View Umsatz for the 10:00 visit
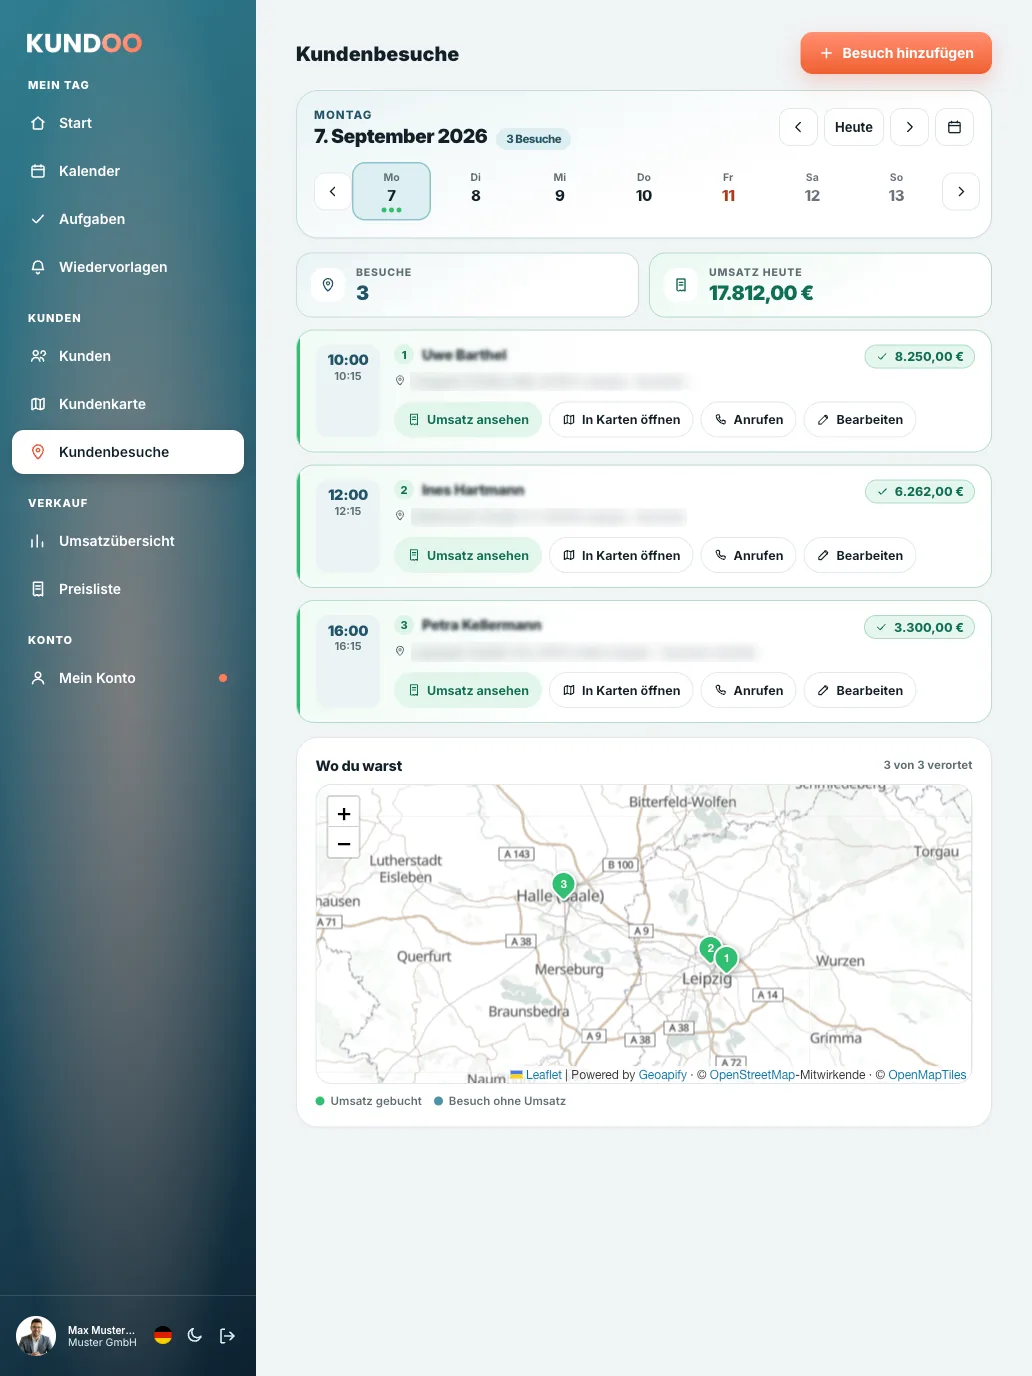The width and height of the screenshot is (1032, 1376). click(x=468, y=420)
